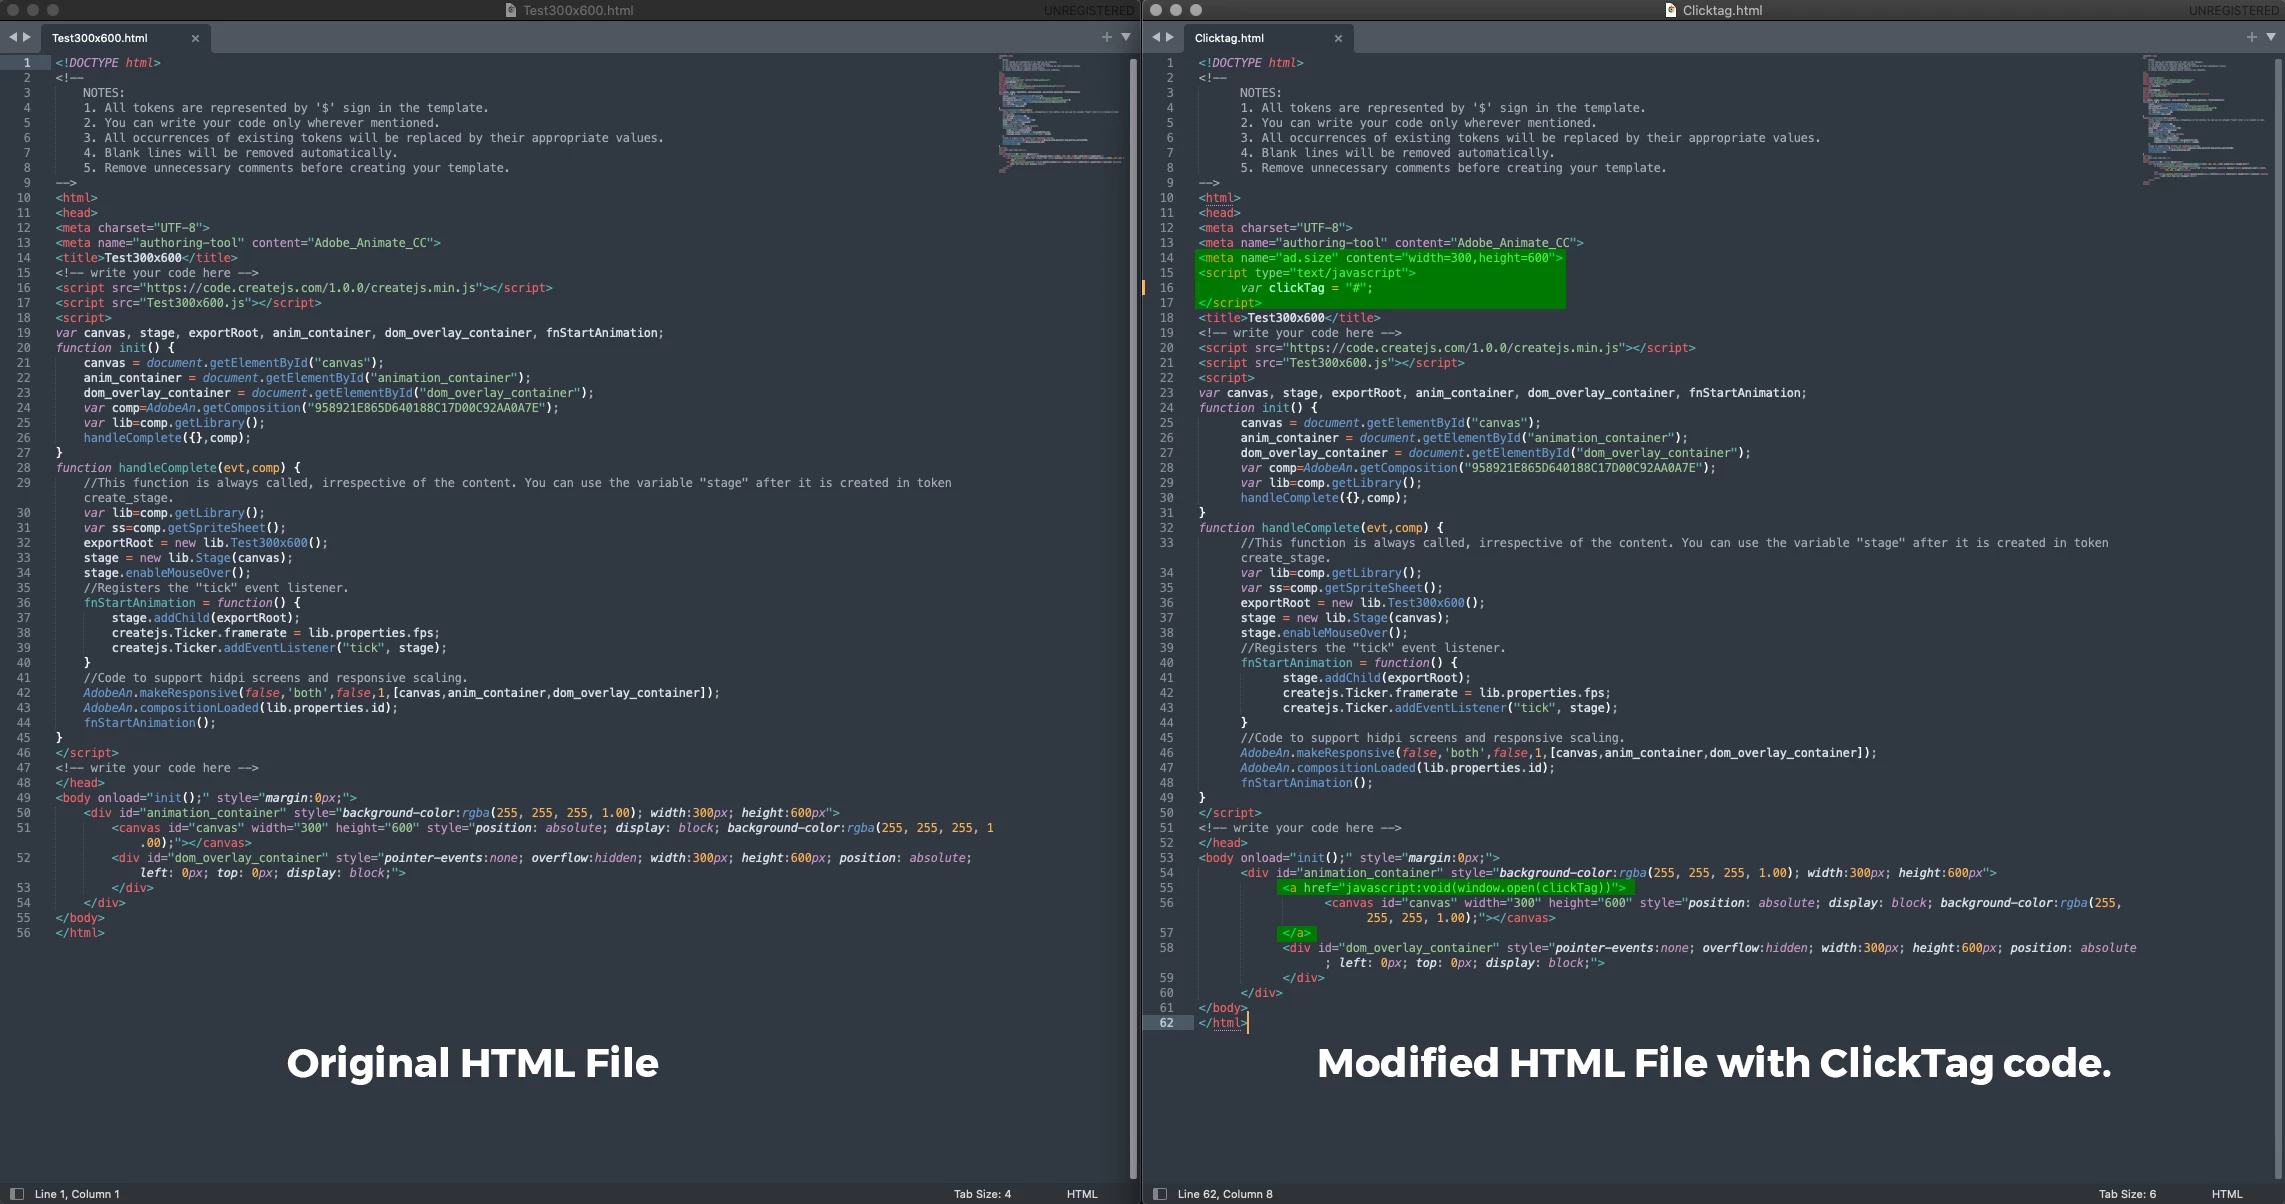The image size is (2285, 1204).
Task: Click HTML syntax selector in left status bar
Action: [1081, 1193]
